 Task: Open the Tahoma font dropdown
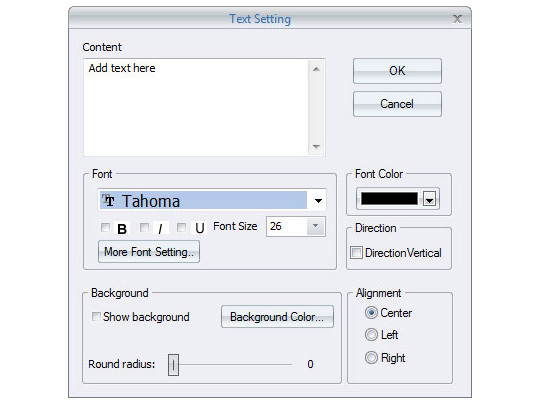click(319, 200)
